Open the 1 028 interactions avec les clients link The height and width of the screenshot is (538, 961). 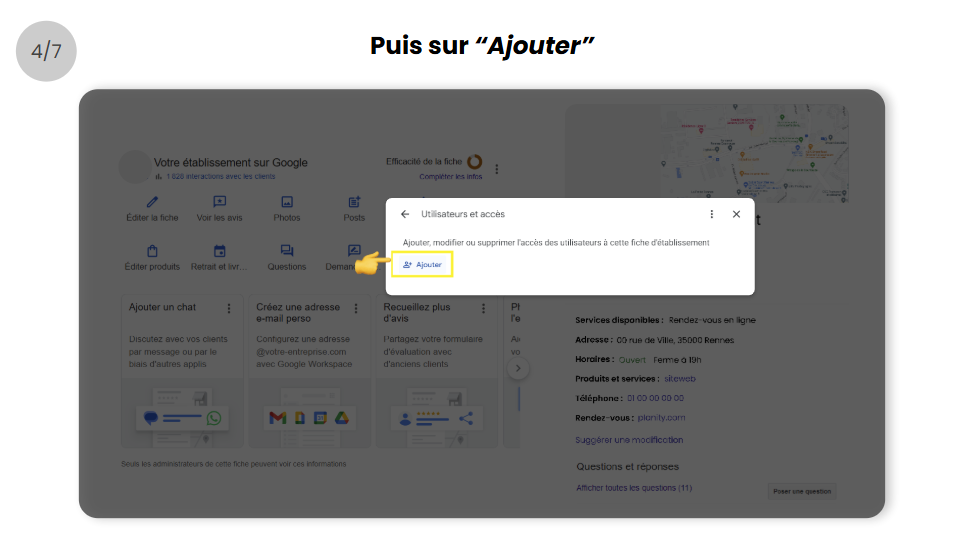[x=221, y=177]
